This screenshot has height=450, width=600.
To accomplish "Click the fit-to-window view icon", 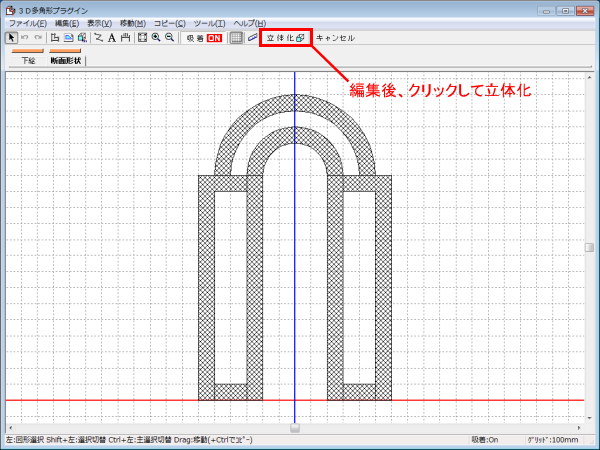I will (143, 38).
